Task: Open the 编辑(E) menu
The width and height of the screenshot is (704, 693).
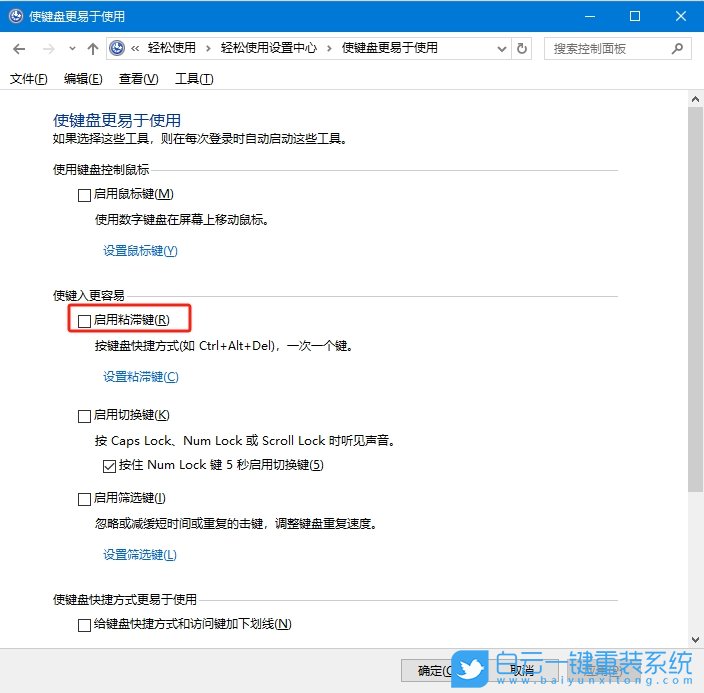Action: click(x=83, y=79)
